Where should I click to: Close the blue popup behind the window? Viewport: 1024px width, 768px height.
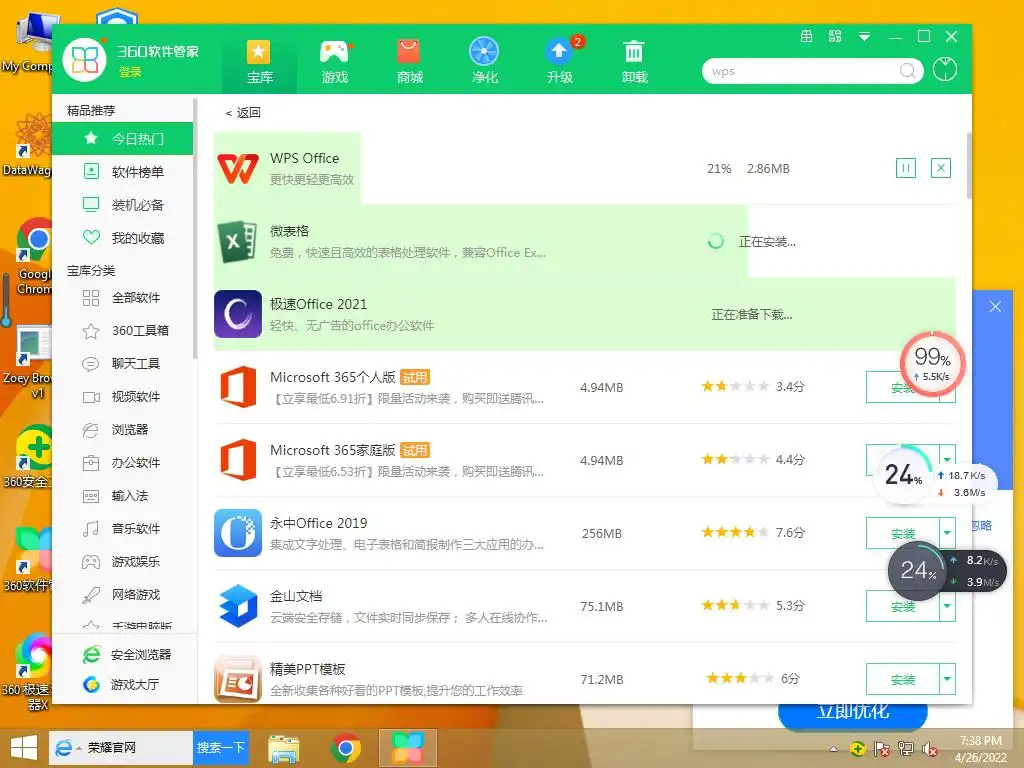[x=995, y=306]
